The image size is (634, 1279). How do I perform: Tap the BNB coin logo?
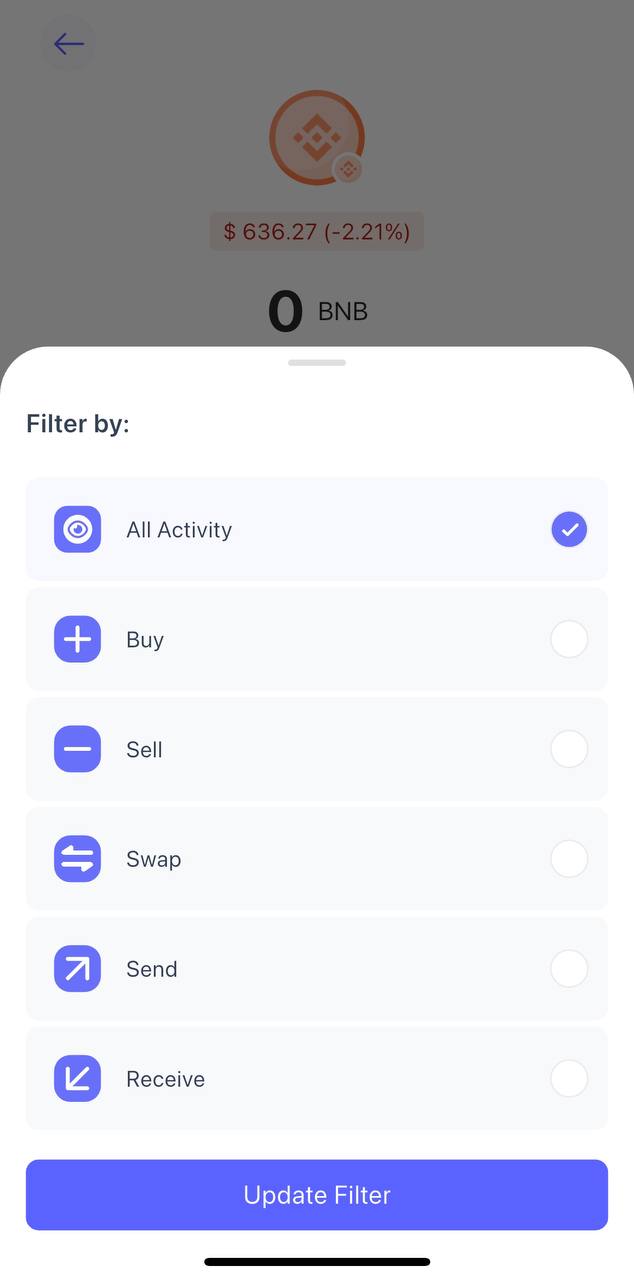pos(317,137)
